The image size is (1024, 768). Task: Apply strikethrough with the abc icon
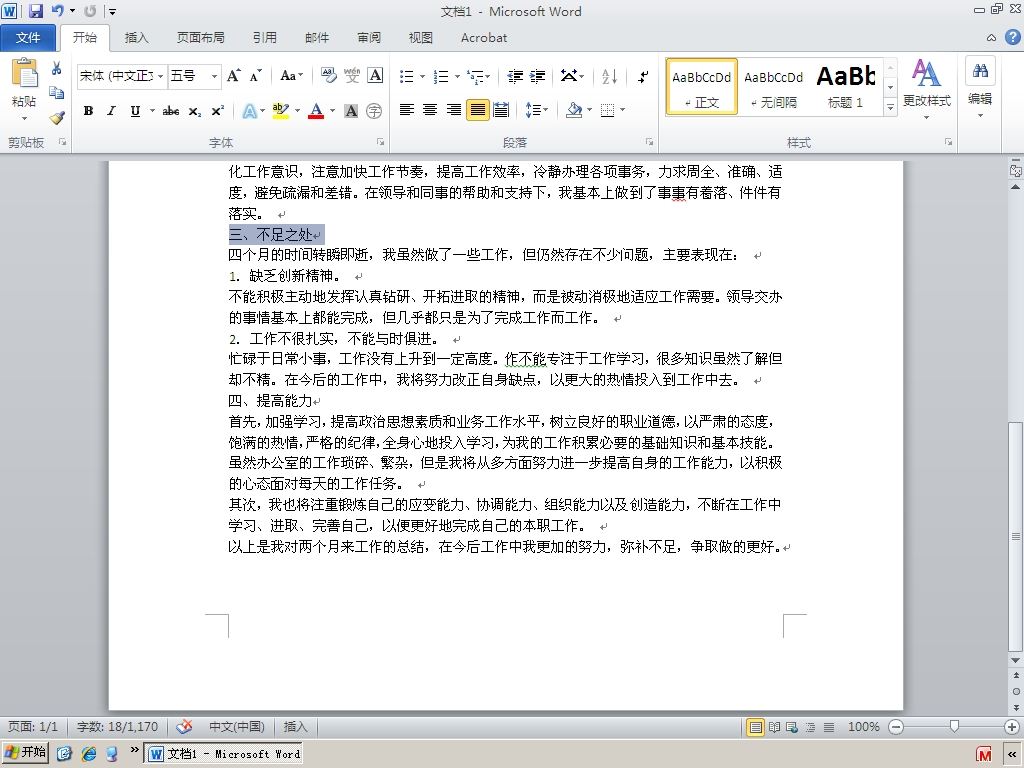click(171, 111)
